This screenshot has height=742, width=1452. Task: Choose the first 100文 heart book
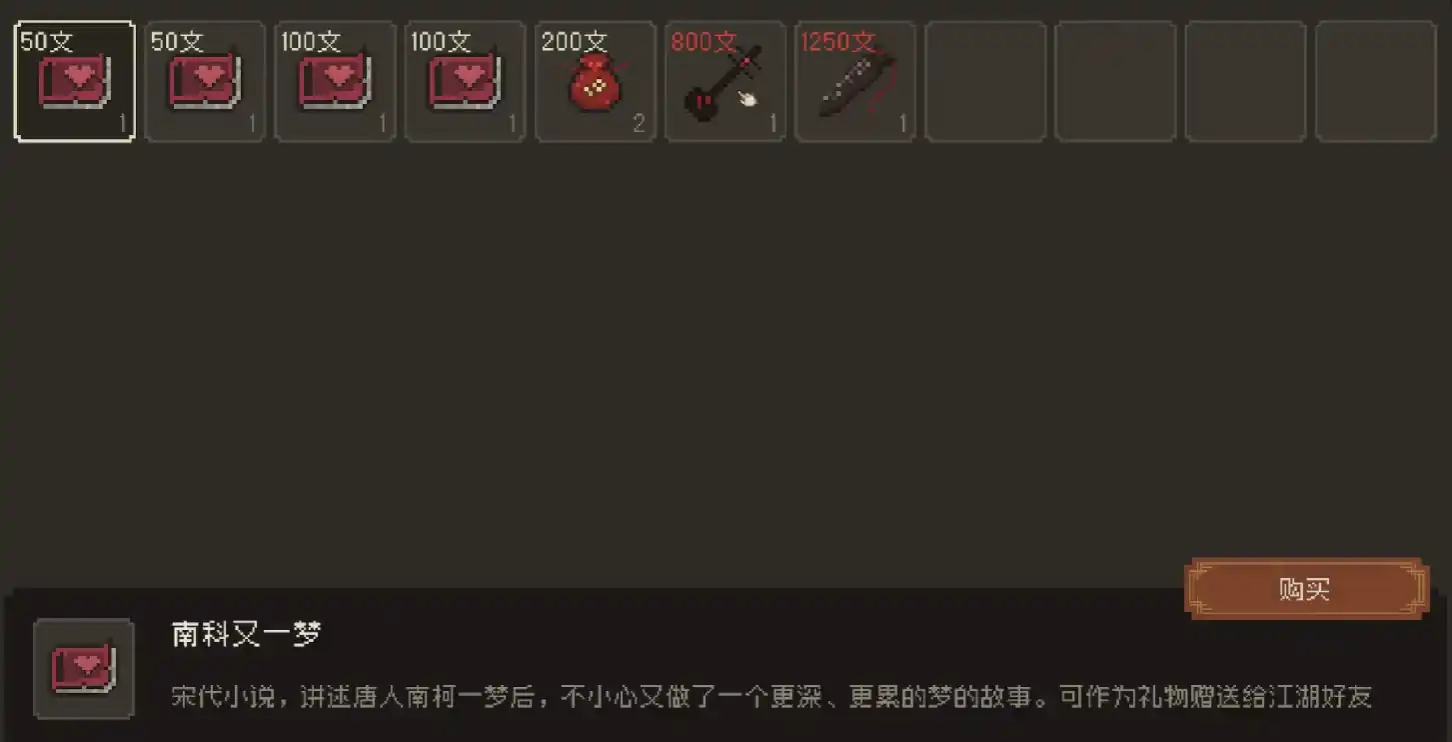(x=335, y=82)
